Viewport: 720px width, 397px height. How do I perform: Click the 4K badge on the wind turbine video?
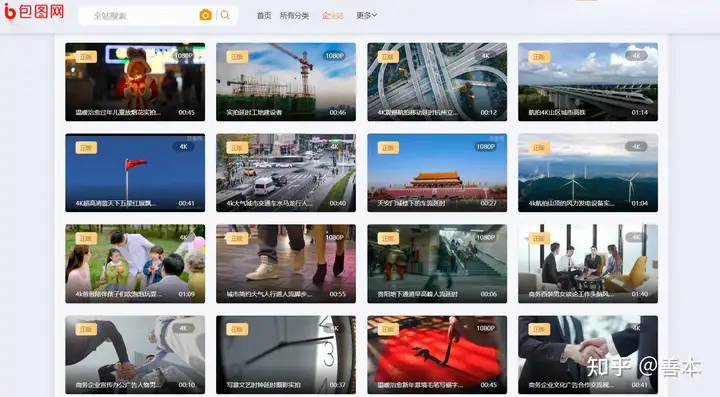636,146
